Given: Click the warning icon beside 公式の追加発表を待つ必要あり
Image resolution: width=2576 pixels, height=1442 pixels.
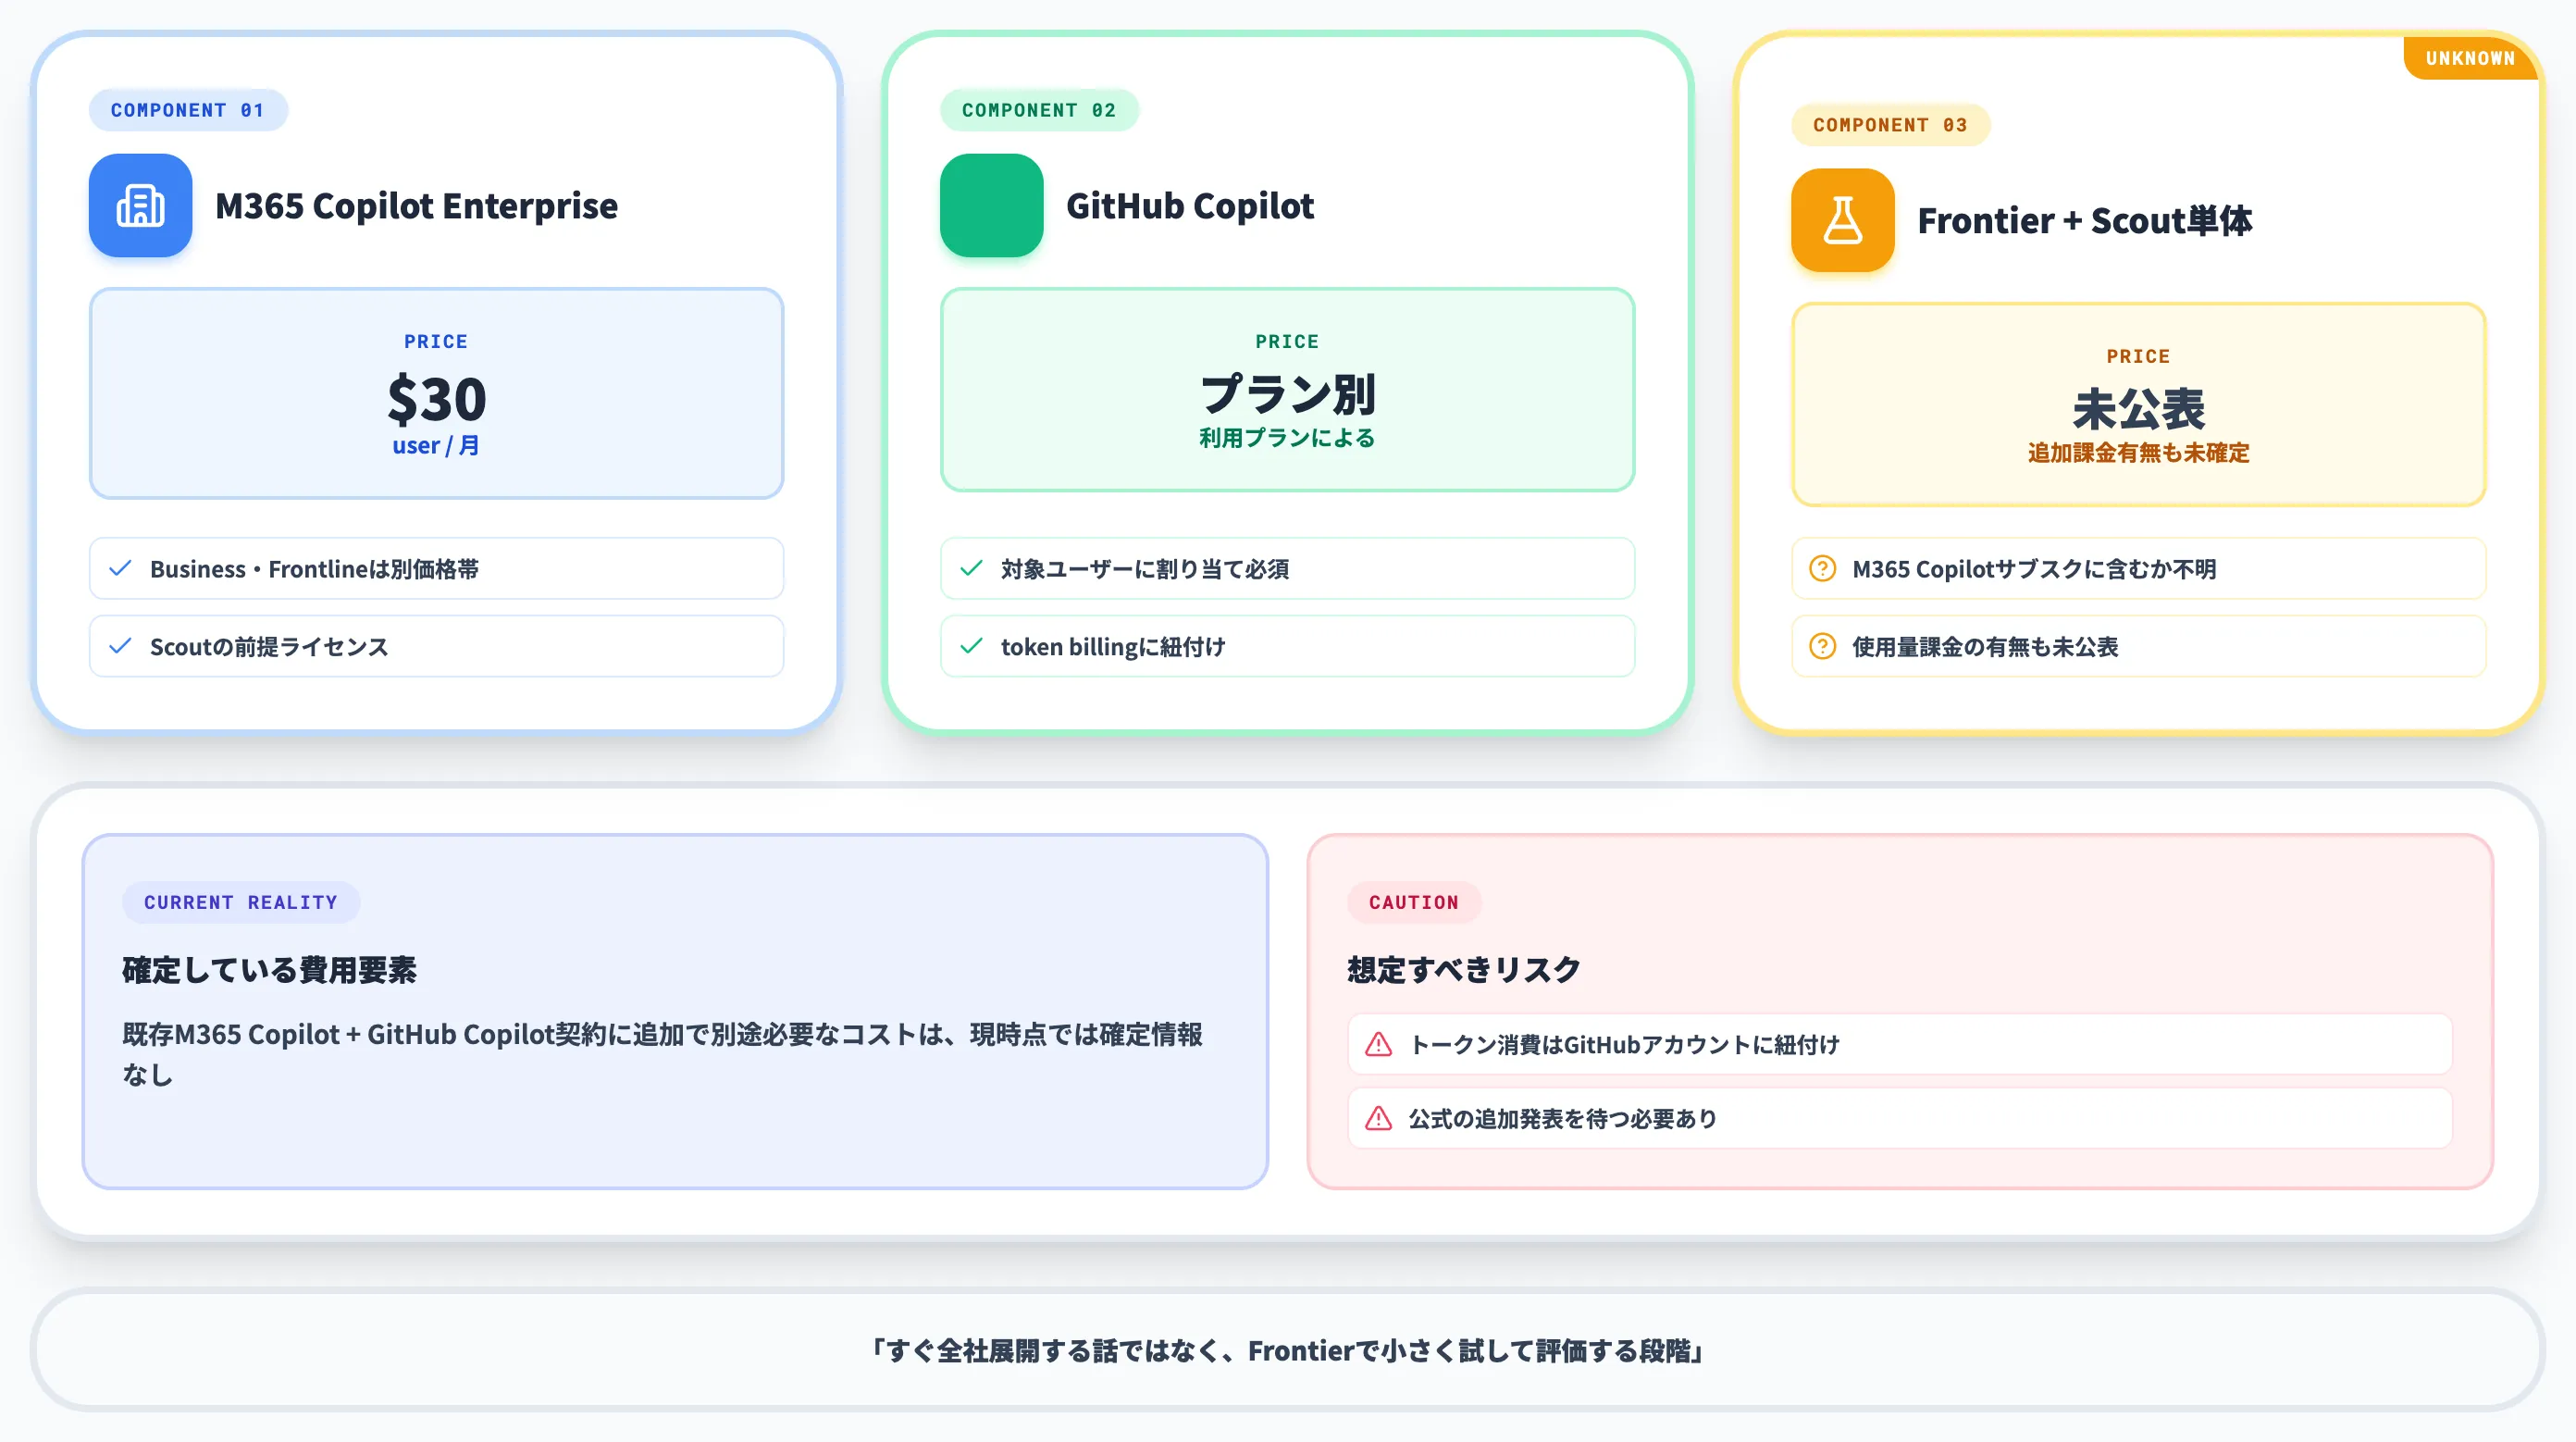Looking at the screenshot, I should tap(1378, 1118).
